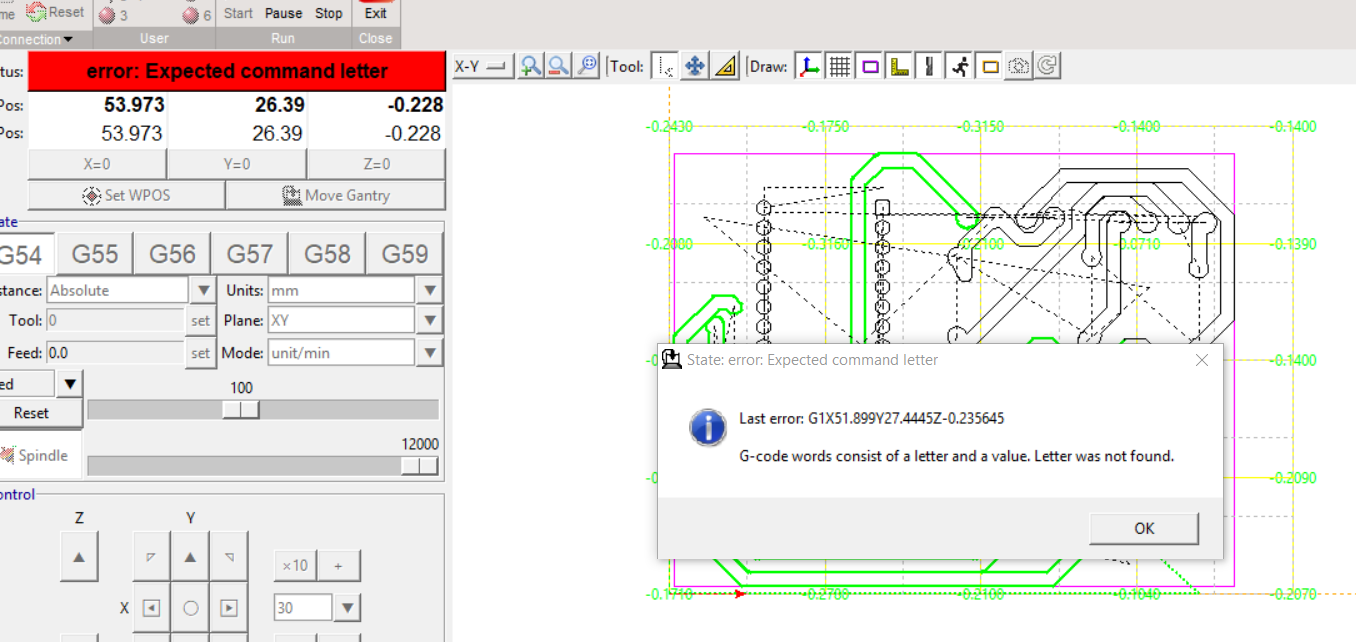Zero the Z axis with Z=0
1356x642 pixels.
[376, 164]
